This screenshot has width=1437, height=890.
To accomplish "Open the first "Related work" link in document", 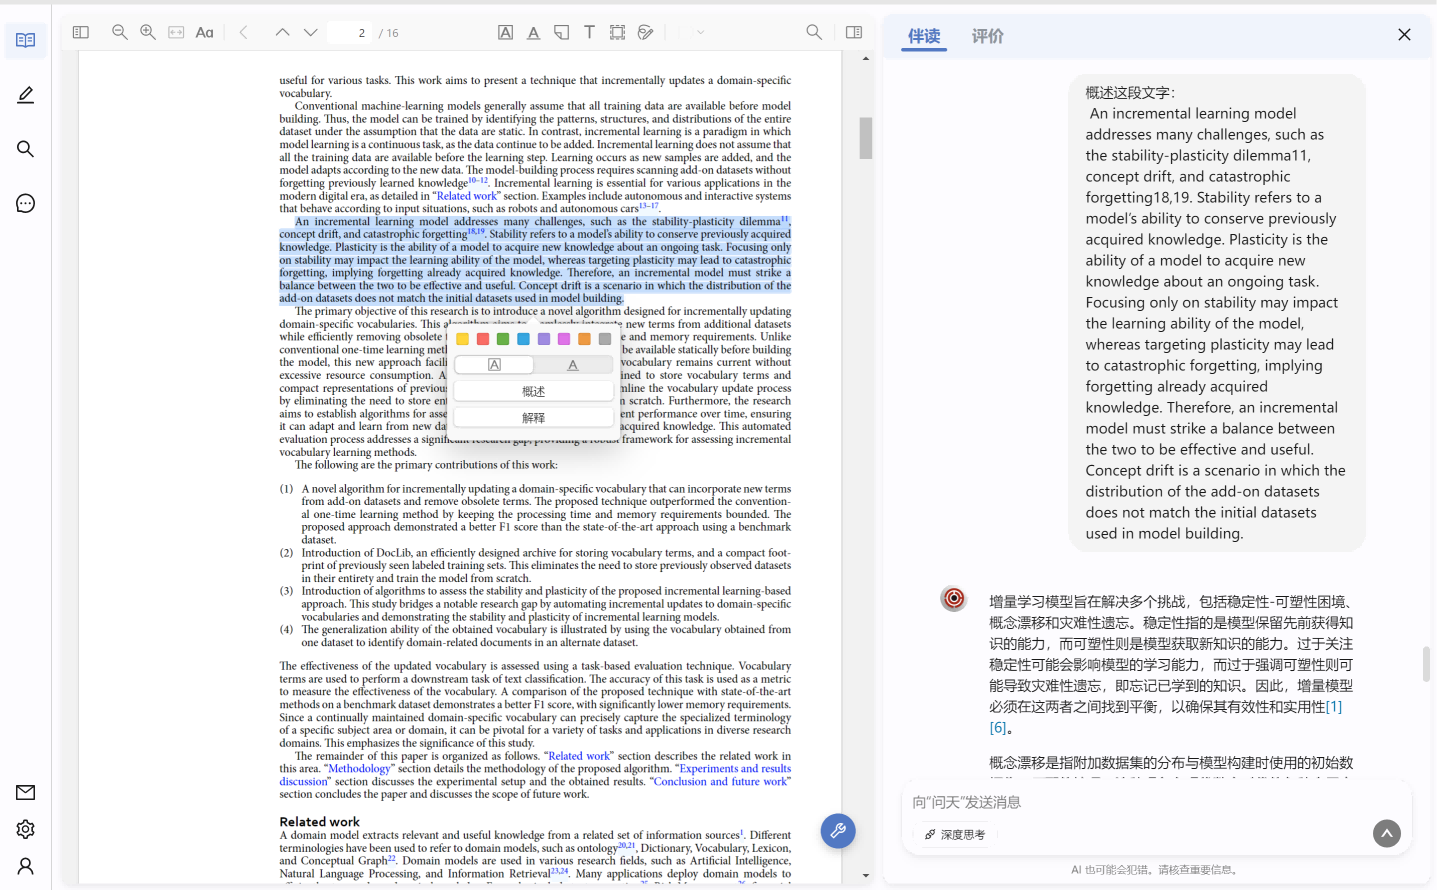I will click(467, 196).
